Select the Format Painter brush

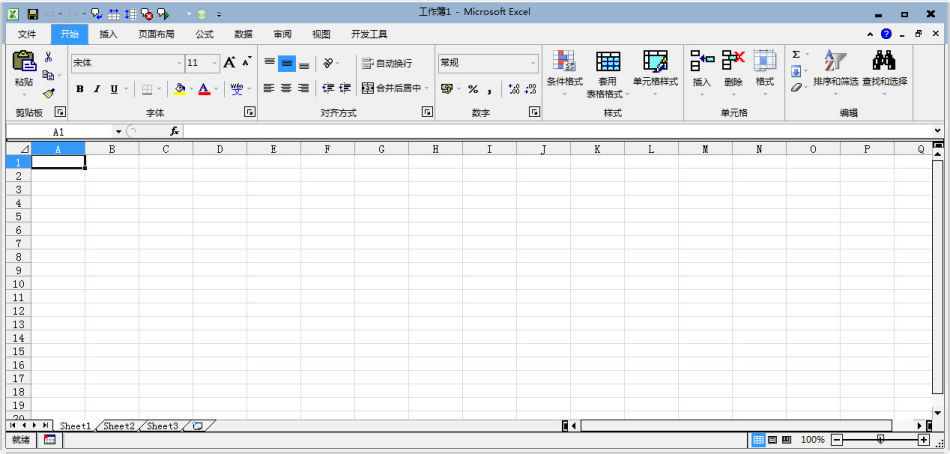(x=48, y=93)
